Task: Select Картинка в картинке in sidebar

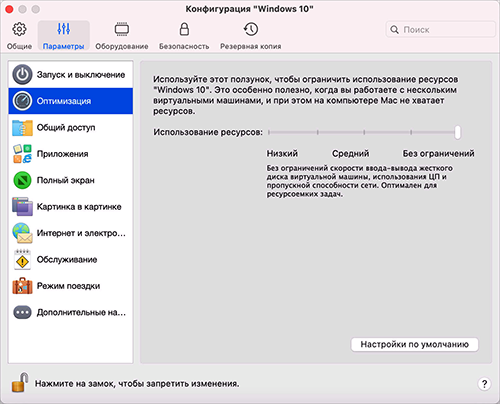Action: click(x=71, y=207)
